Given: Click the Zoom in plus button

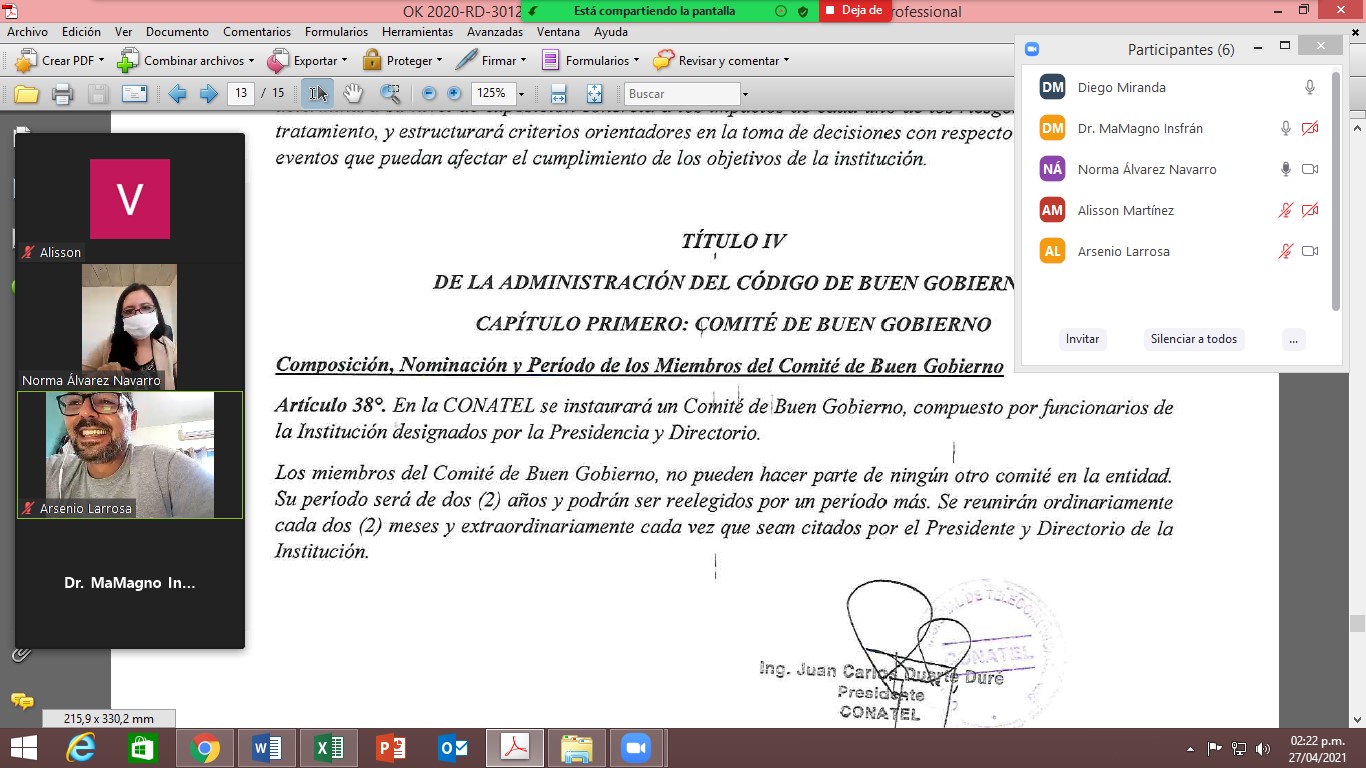Looking at the screenshot, I should 454,94.
